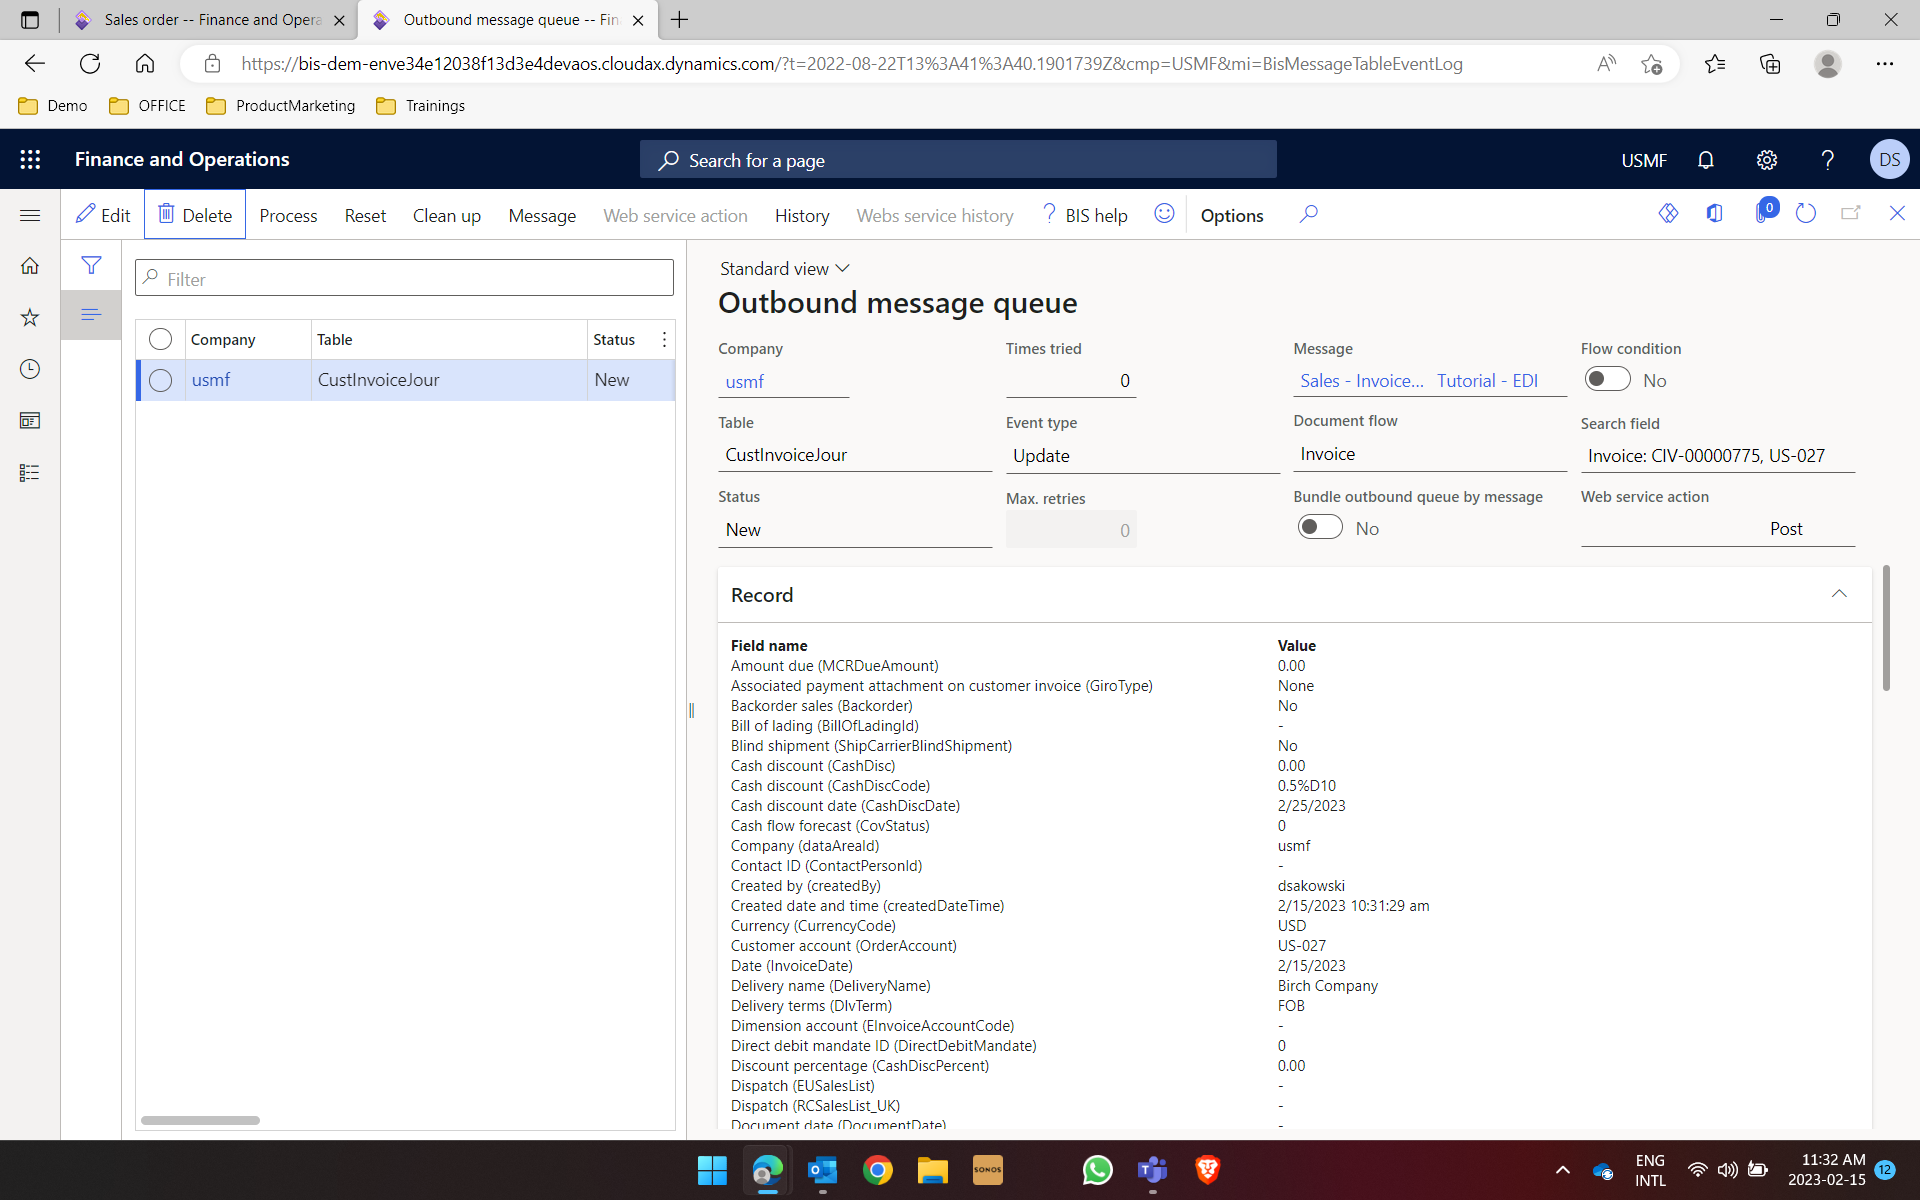Open in Microsoft Office icon
This screenshot has width=1920, height=1200.
tap(1715, 213)
